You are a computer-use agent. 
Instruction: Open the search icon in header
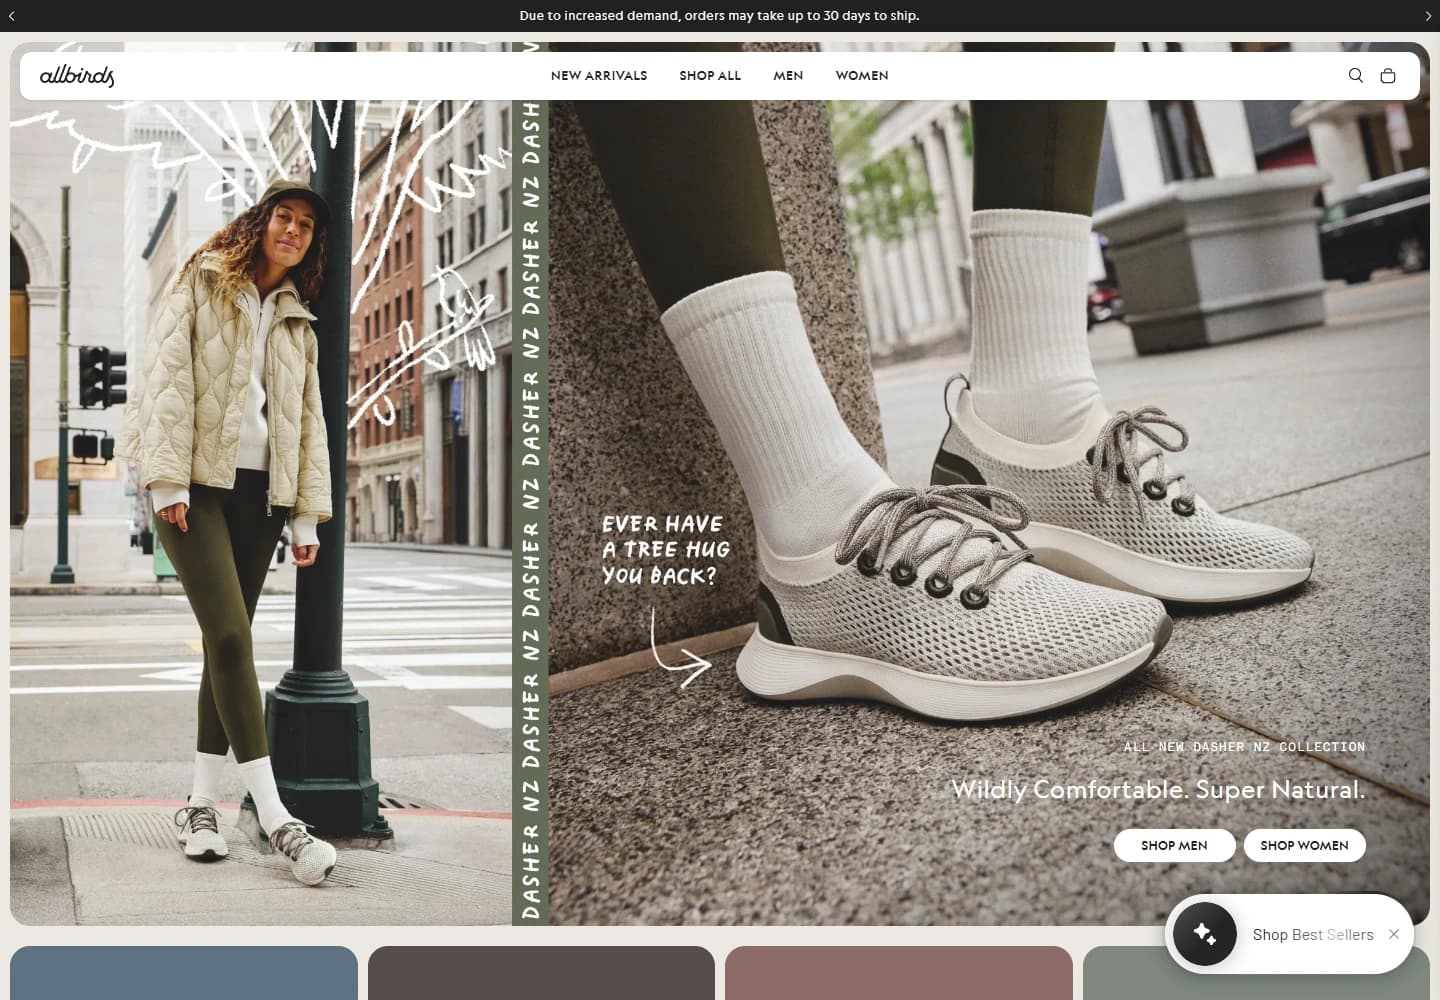pyautogui.click(x=1355, y=75)
